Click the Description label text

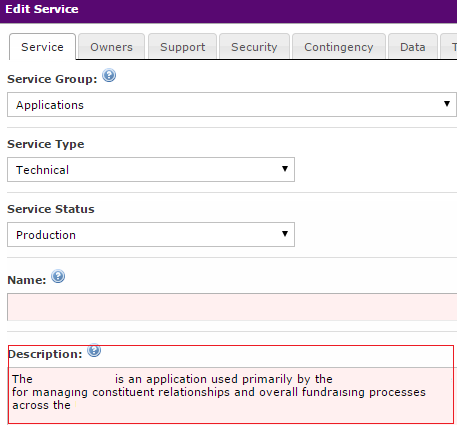tap(45, 354)
